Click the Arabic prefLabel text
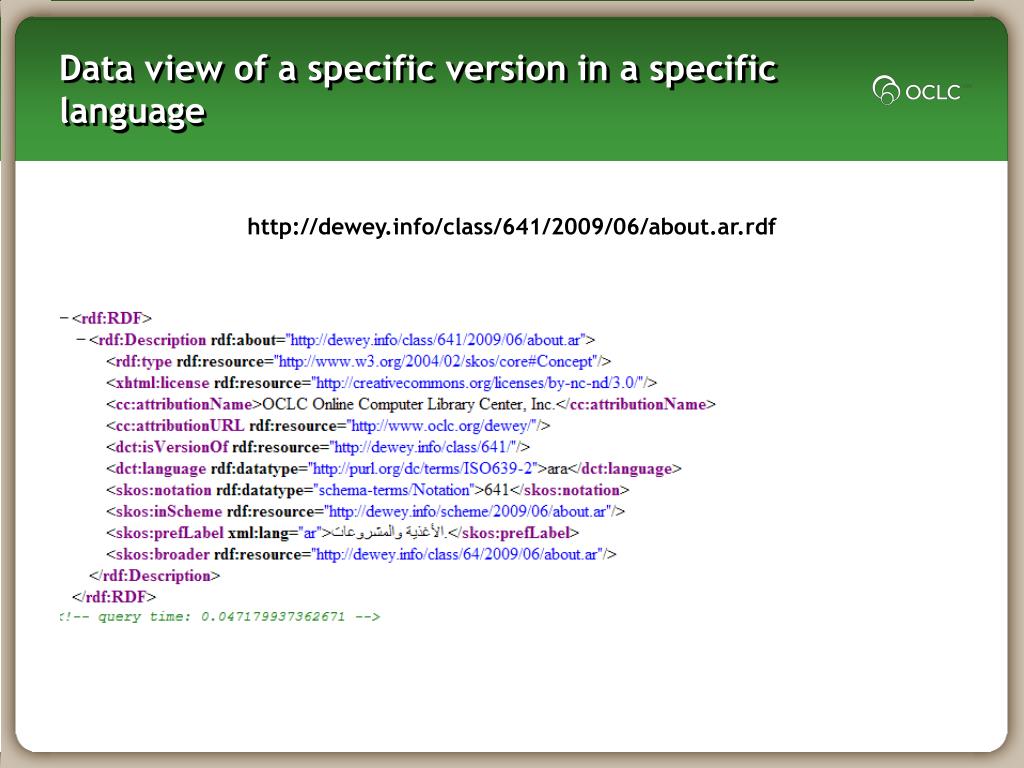Viewport: 1024px width, 768px height. pyautogui.click(x=389, y=533)
